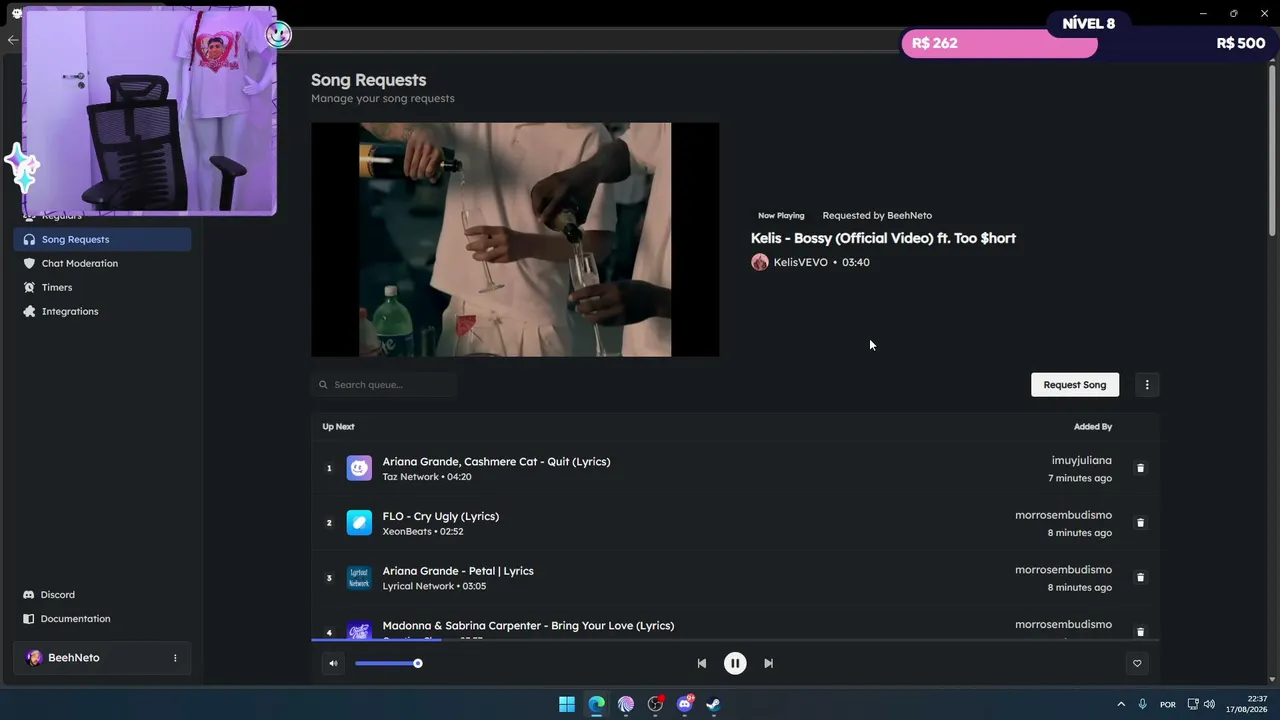This screenshot has height=720, width=1280.
Task: Click the KelisVEVO channel name
Action: pyautogui.click(x=801, y=262)
